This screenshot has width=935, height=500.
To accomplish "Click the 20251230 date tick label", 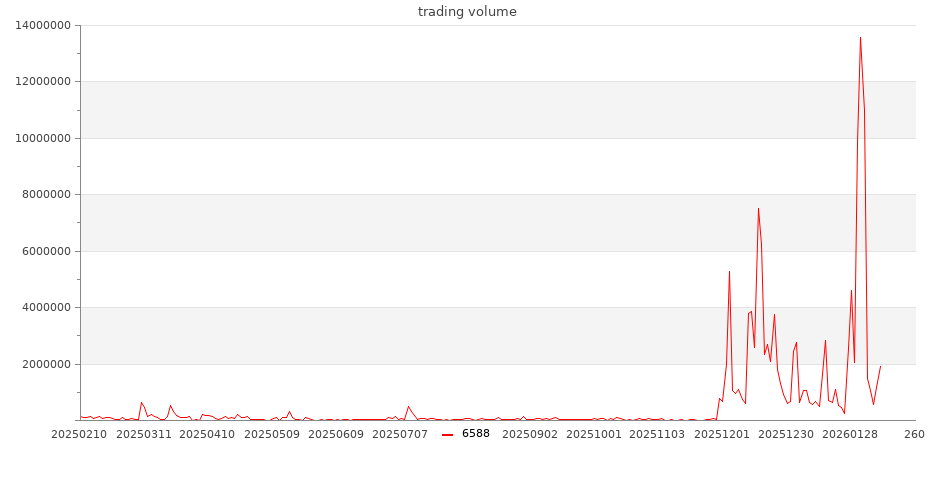I will [x=786, y=434].
